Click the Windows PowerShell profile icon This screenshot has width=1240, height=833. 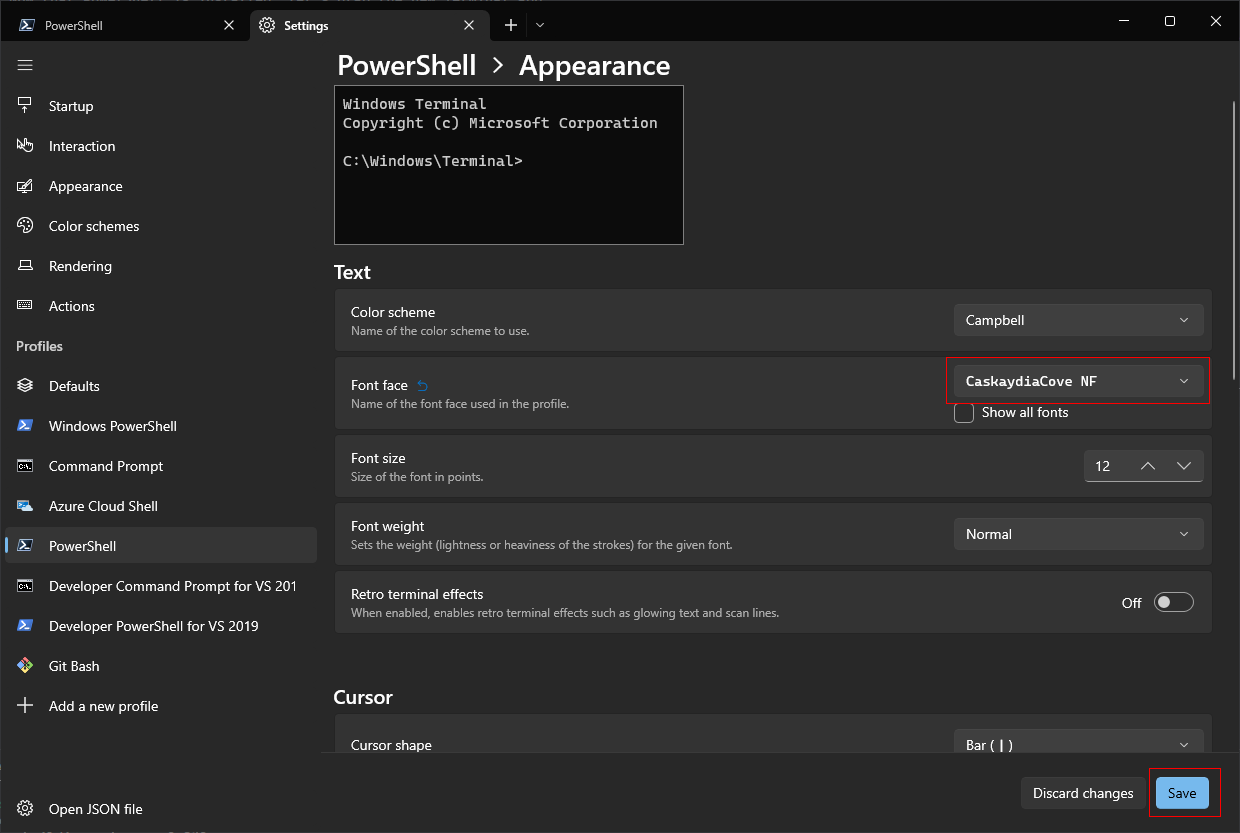coord(25,425)
